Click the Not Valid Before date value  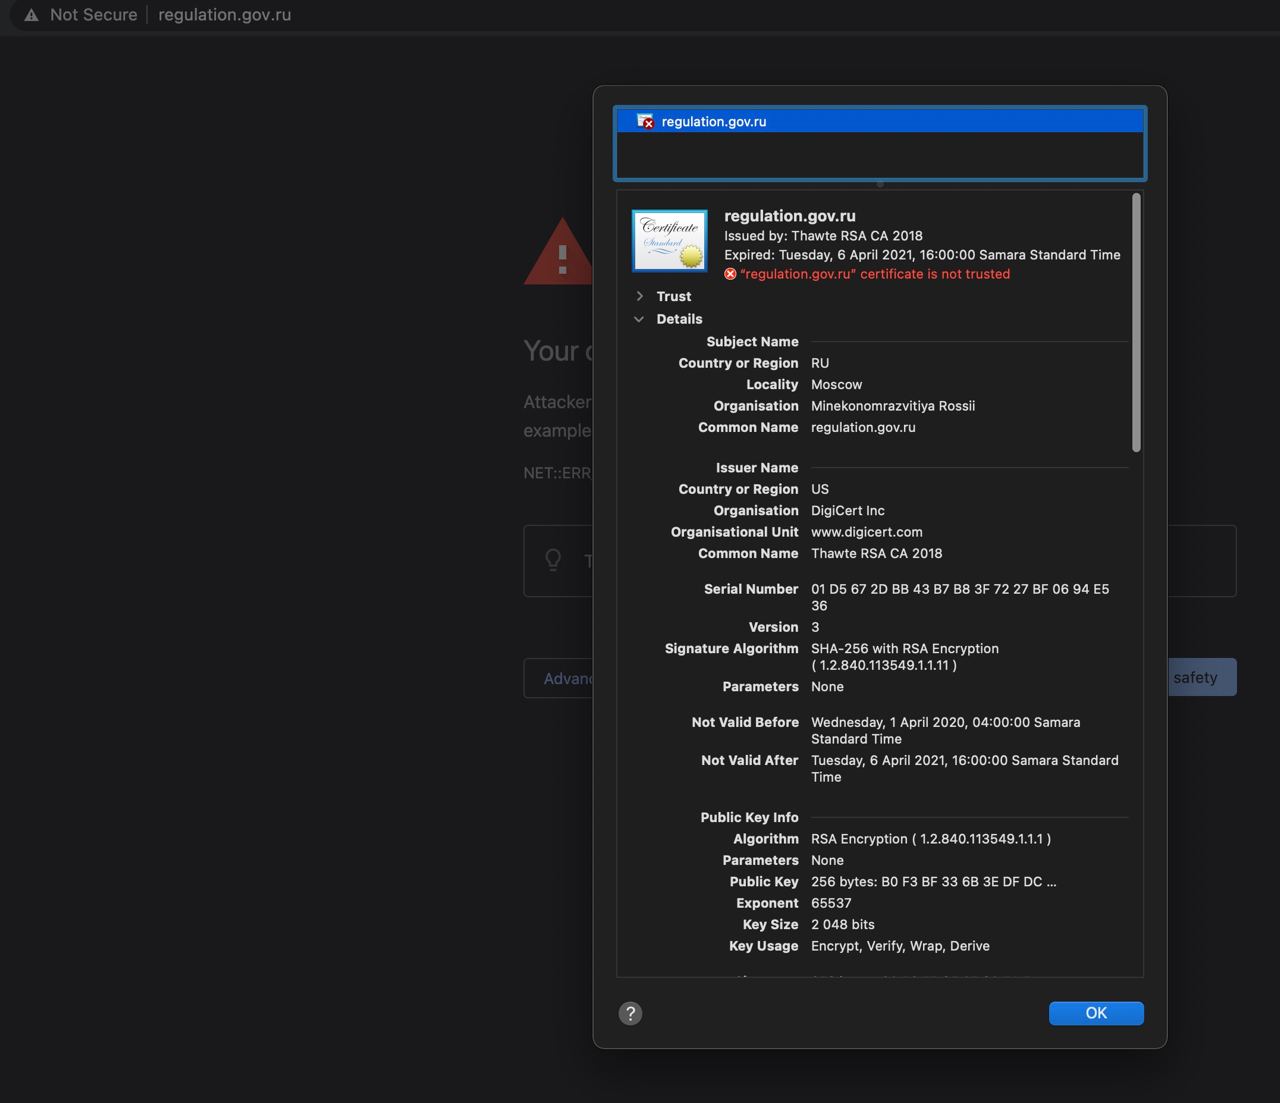click(945, 730)
